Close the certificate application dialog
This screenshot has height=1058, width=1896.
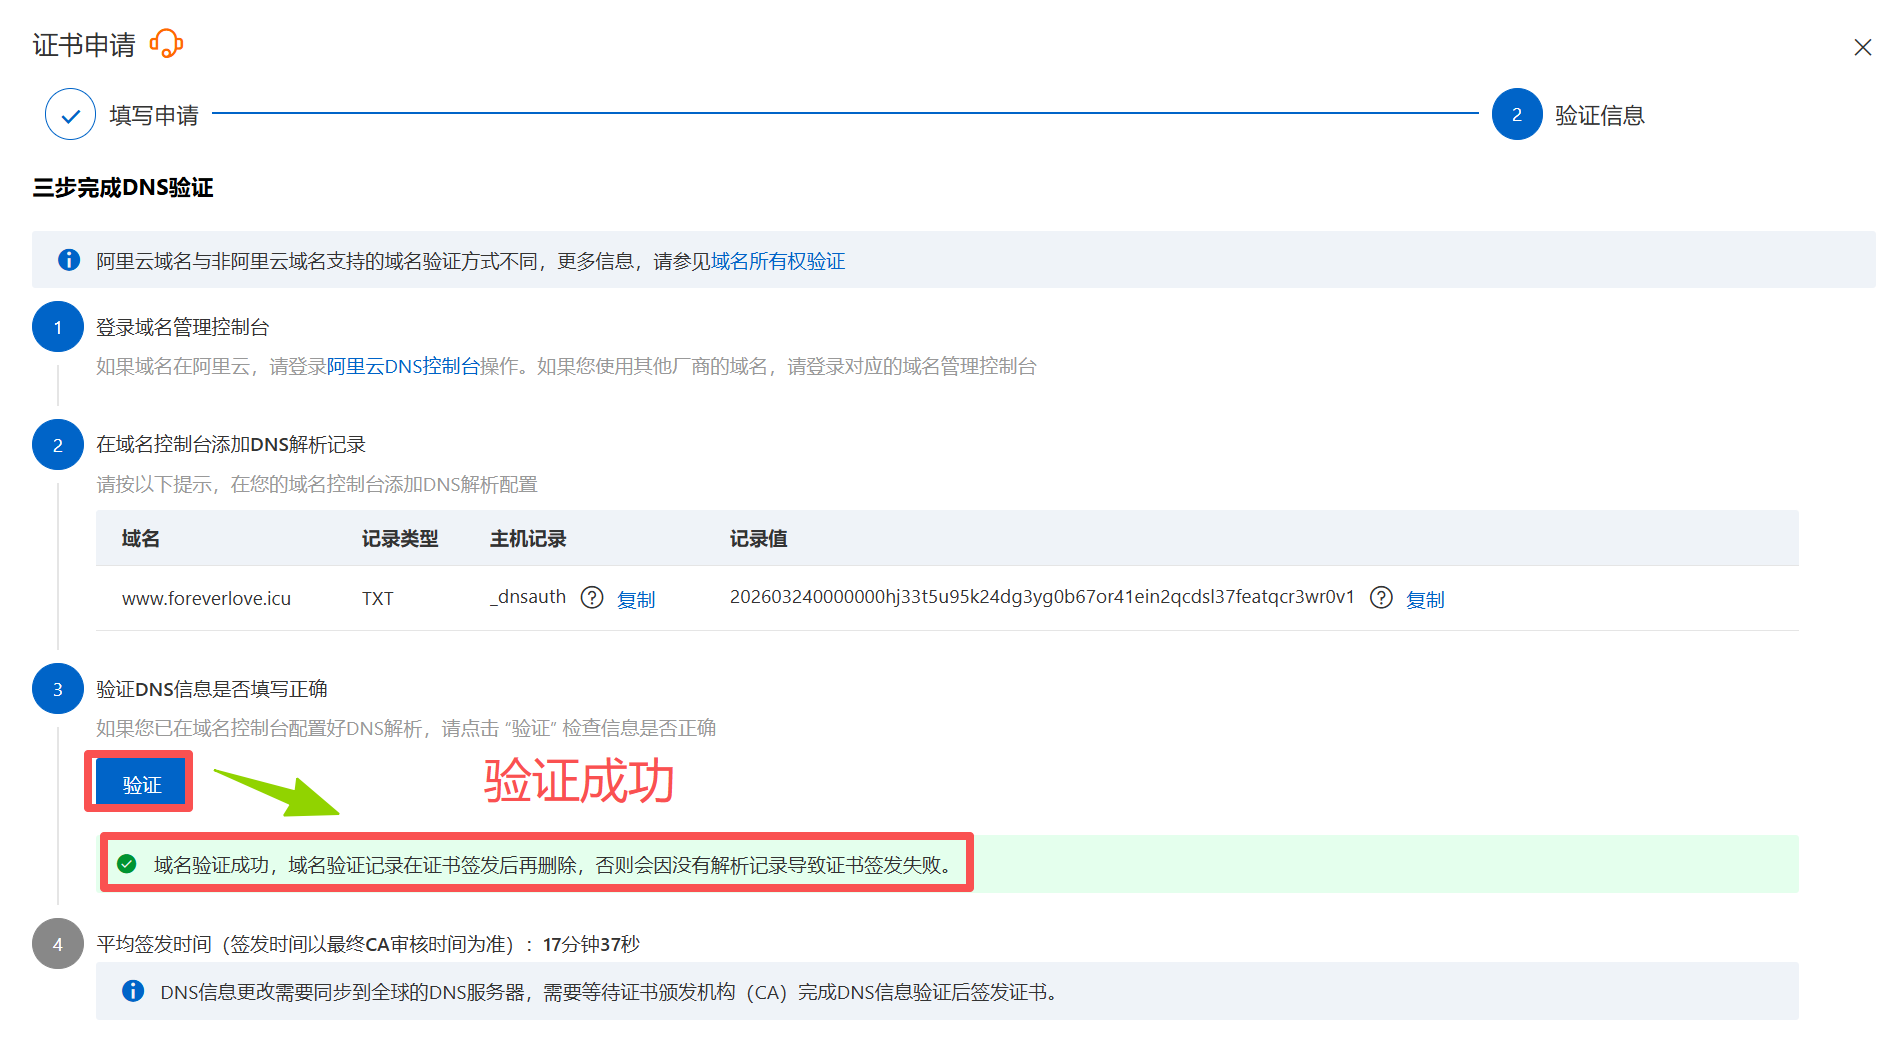(x=1862, y=47)
